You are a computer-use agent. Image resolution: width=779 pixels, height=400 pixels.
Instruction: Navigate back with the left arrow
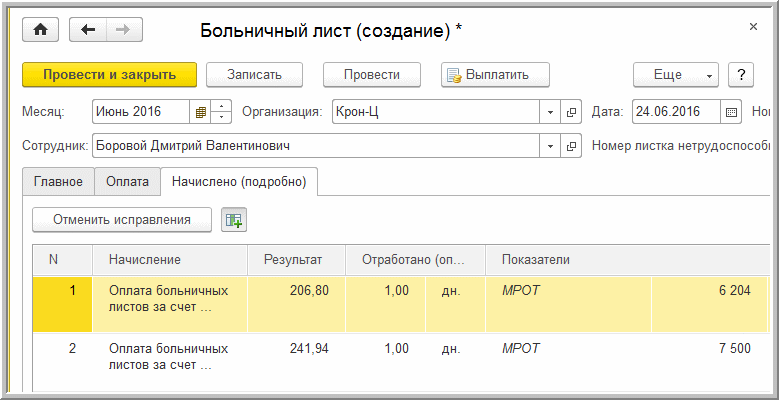tap(87, 30)
